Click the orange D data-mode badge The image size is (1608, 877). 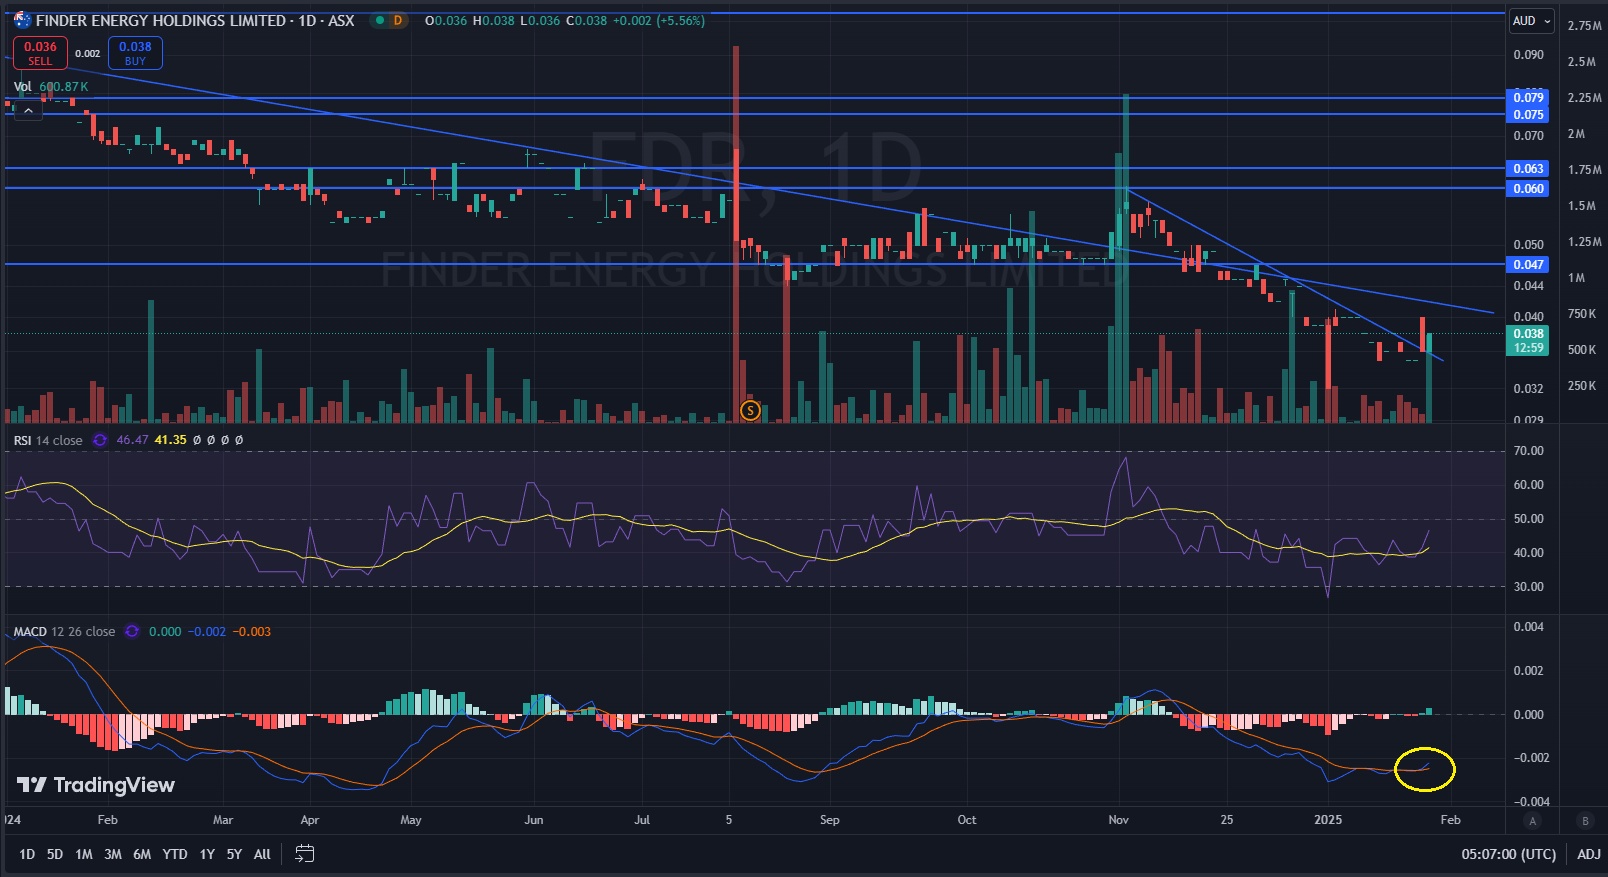pos(398,20)
